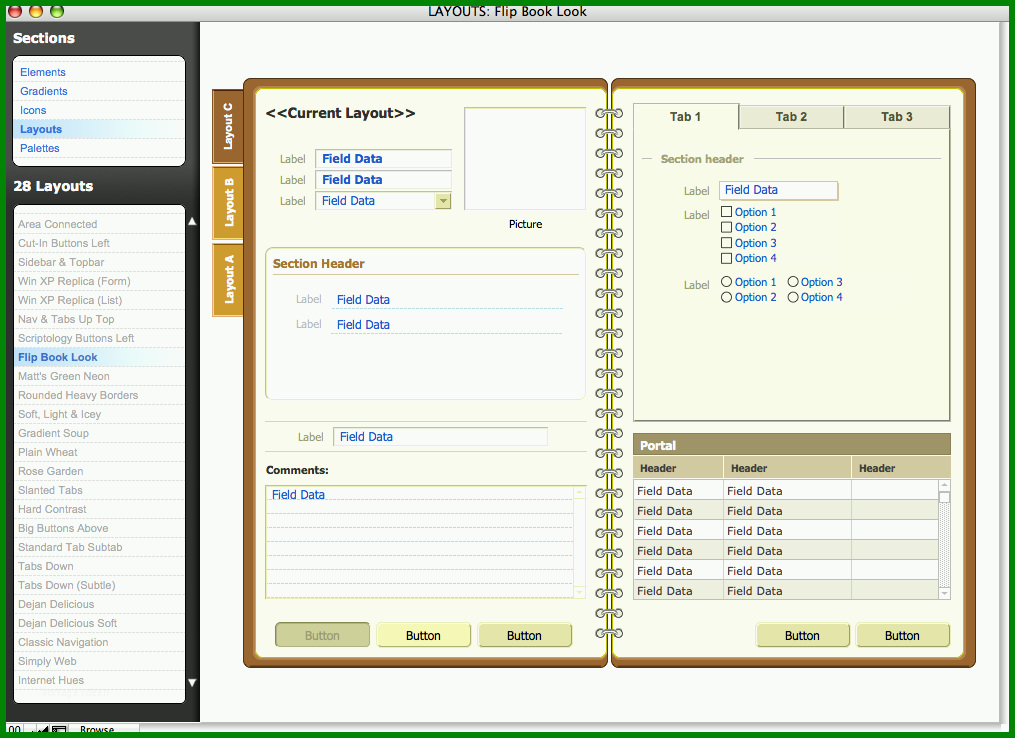Choose Matt's Green Neon layout

point(99,376)
